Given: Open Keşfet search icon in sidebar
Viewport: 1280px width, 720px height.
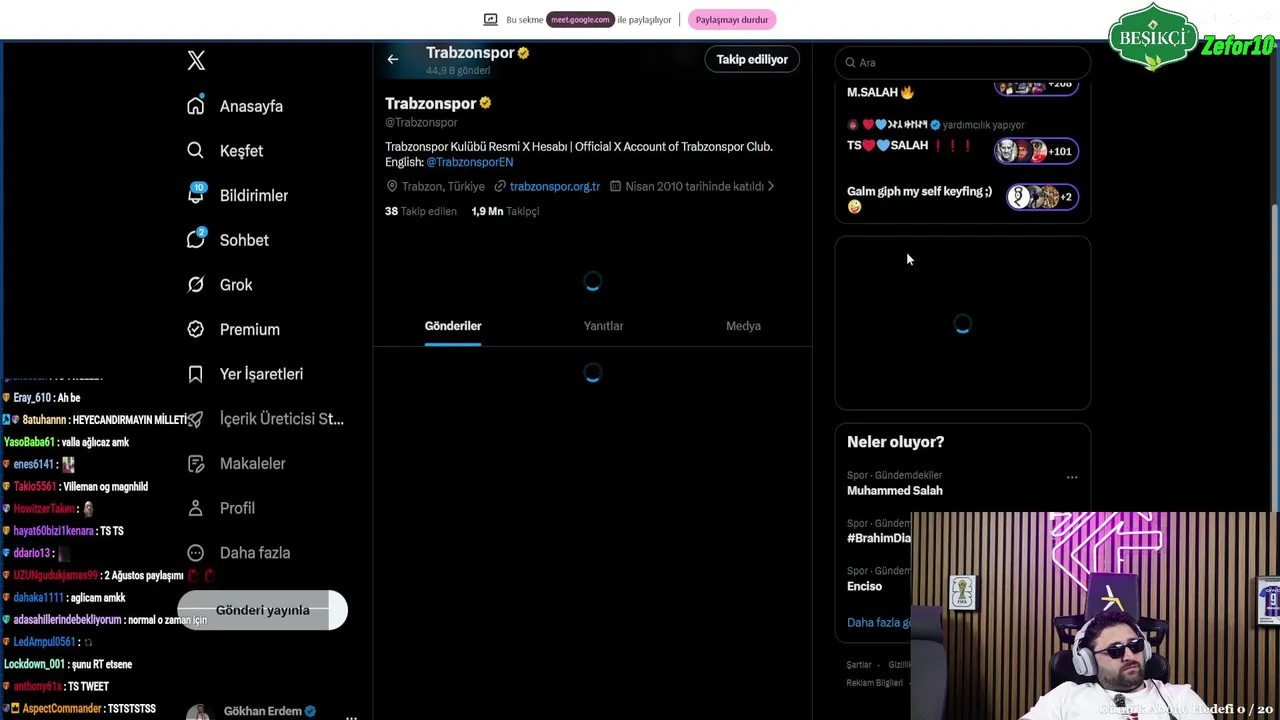Looking at the screenshot, I should tap(196, 151).
